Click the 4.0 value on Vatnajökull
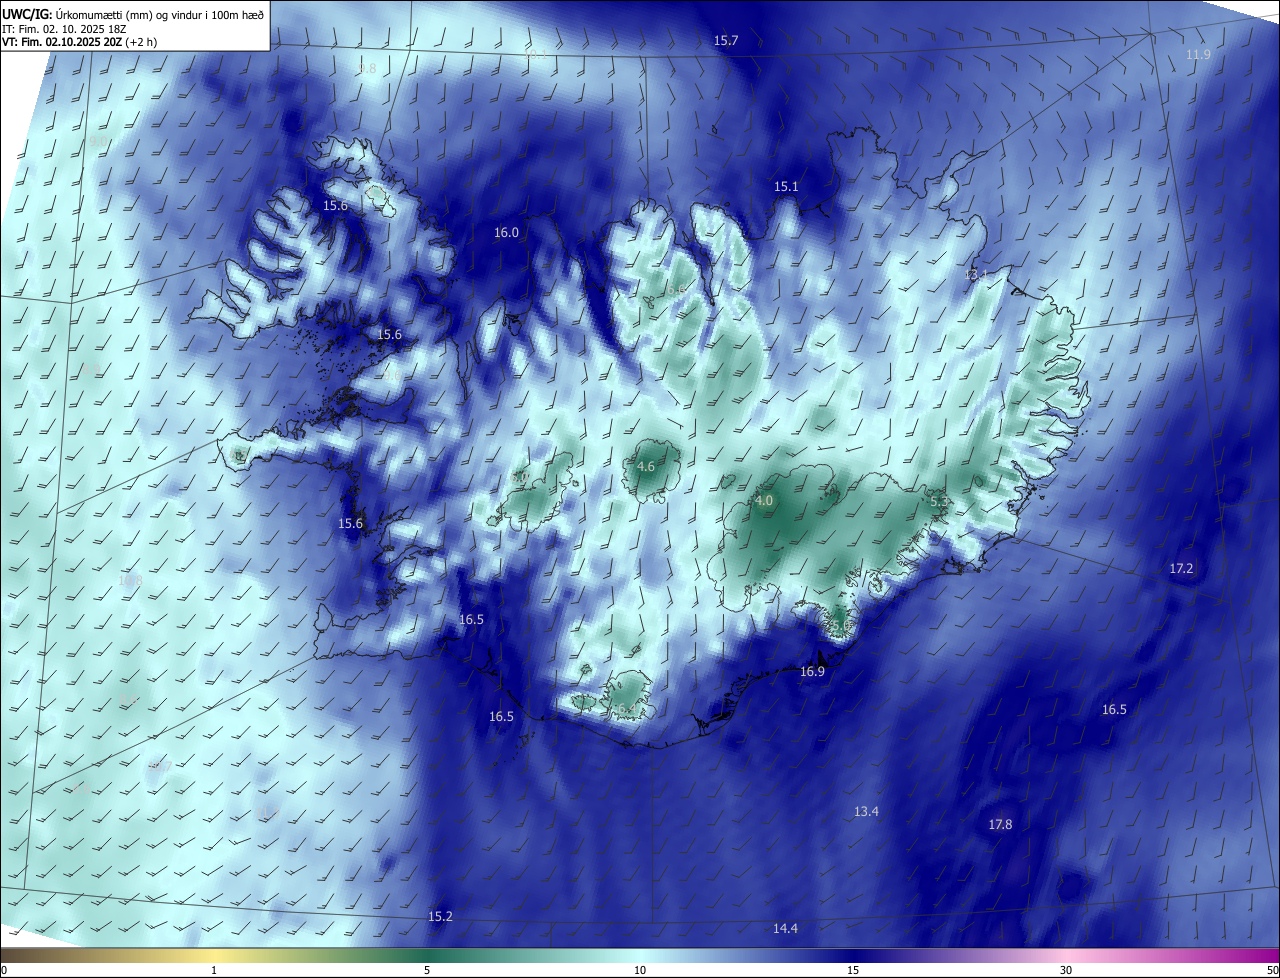 tap(764, 501)
